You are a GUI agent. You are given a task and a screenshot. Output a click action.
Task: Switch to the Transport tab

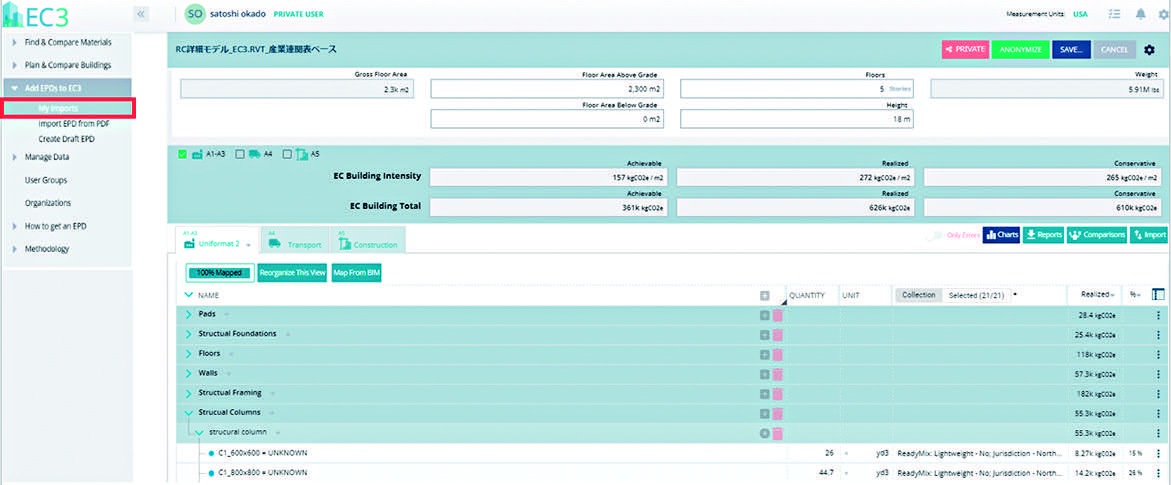(x=296, y=241)
